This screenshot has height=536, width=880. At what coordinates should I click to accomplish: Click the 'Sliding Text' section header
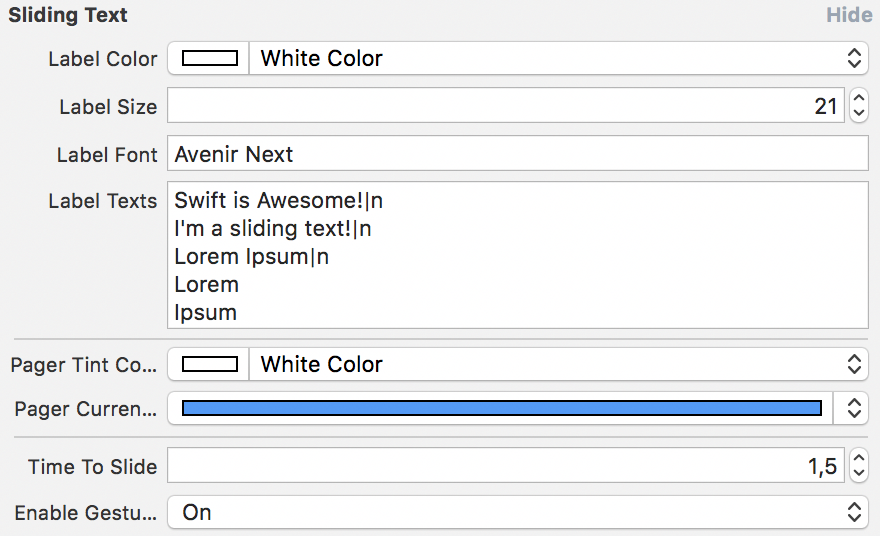68,16
